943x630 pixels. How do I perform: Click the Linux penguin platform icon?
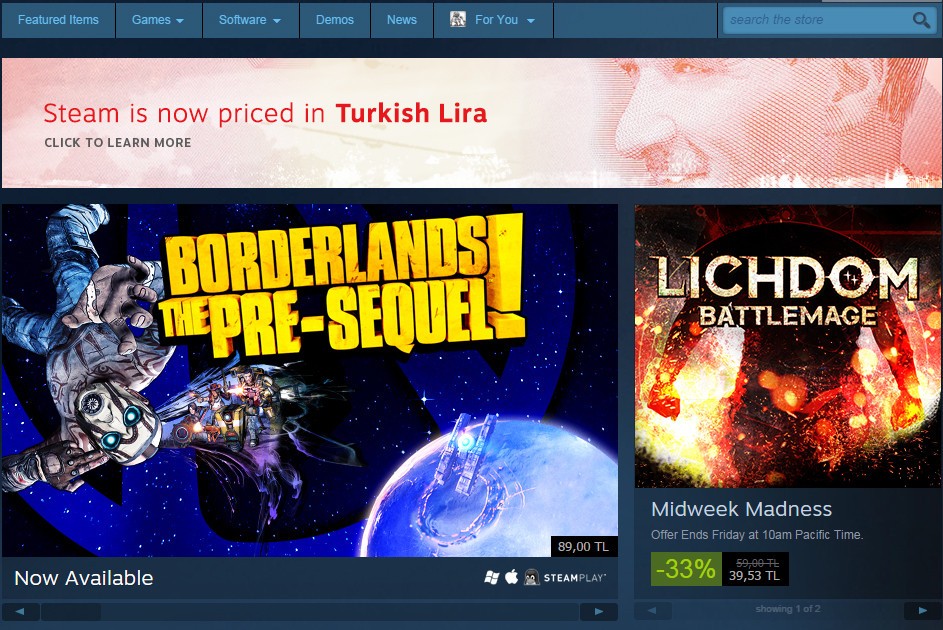tap(532, 577)
